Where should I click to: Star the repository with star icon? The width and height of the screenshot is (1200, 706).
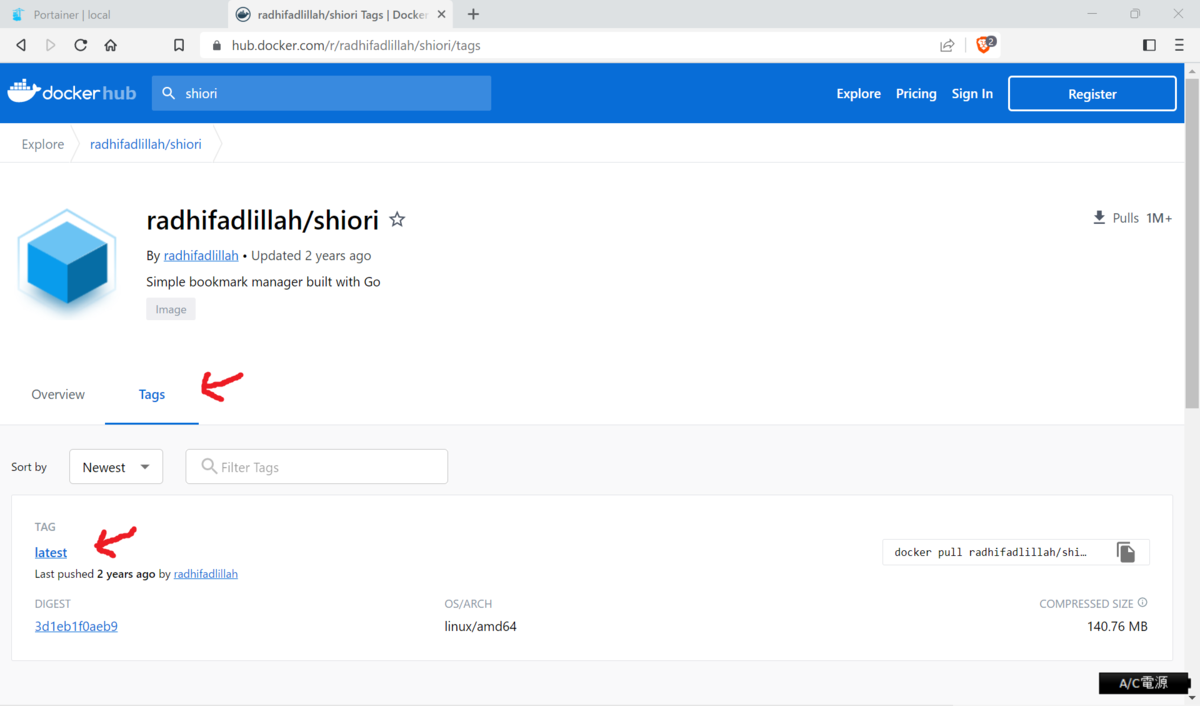[397, 219]
